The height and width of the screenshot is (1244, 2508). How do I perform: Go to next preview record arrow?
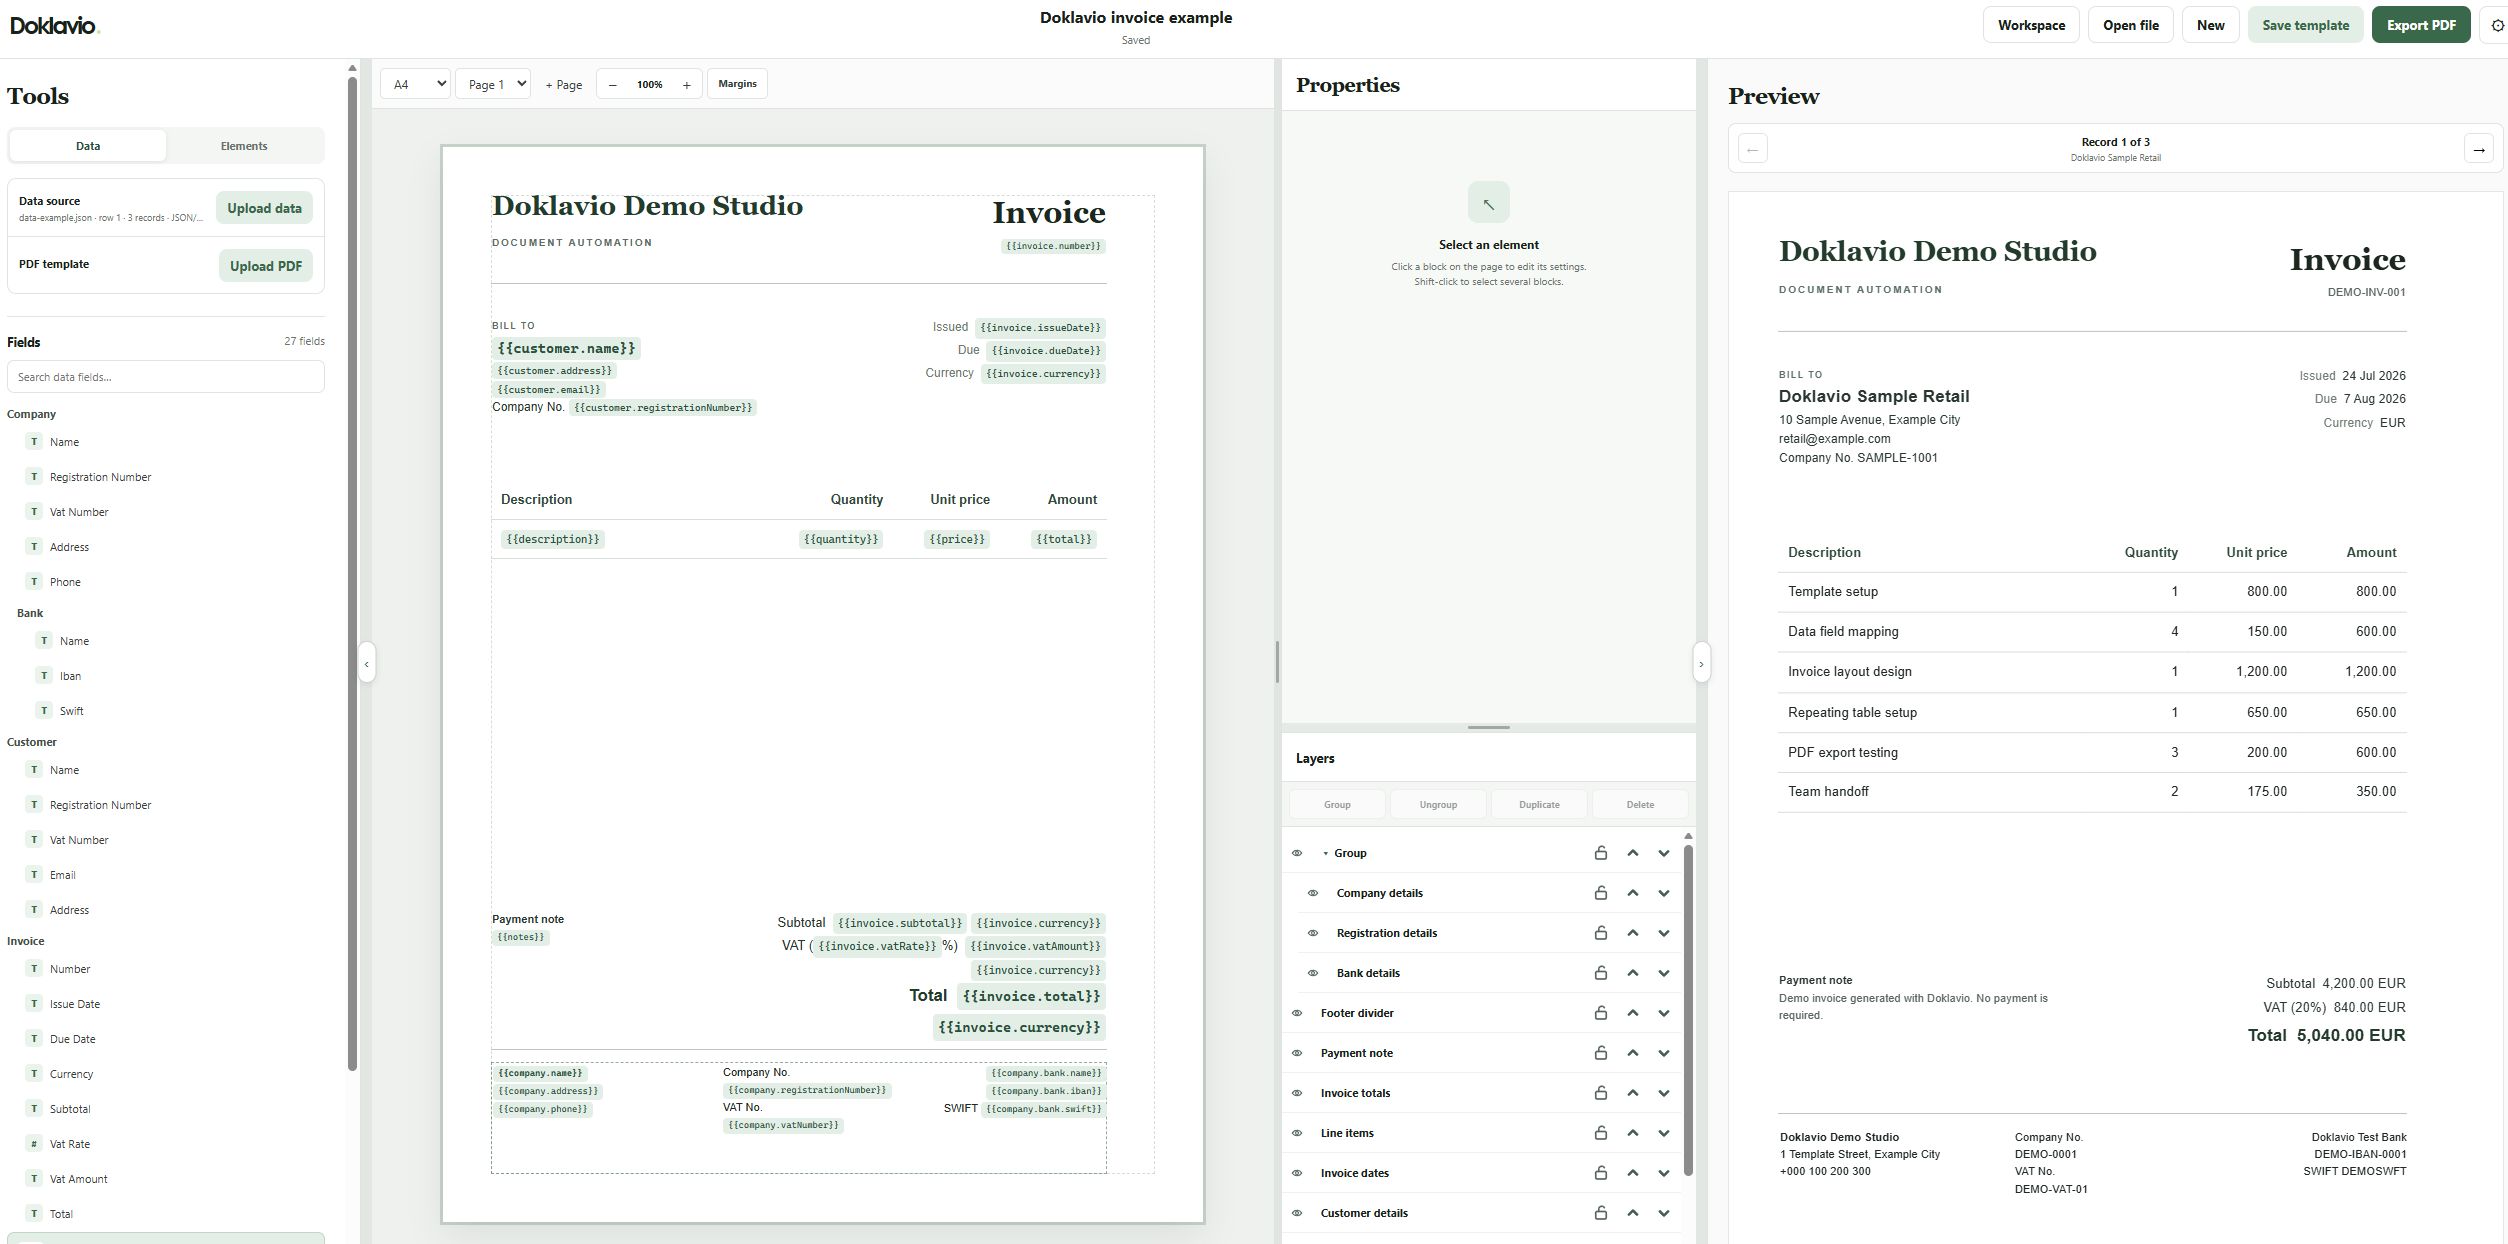[2478, 149]
